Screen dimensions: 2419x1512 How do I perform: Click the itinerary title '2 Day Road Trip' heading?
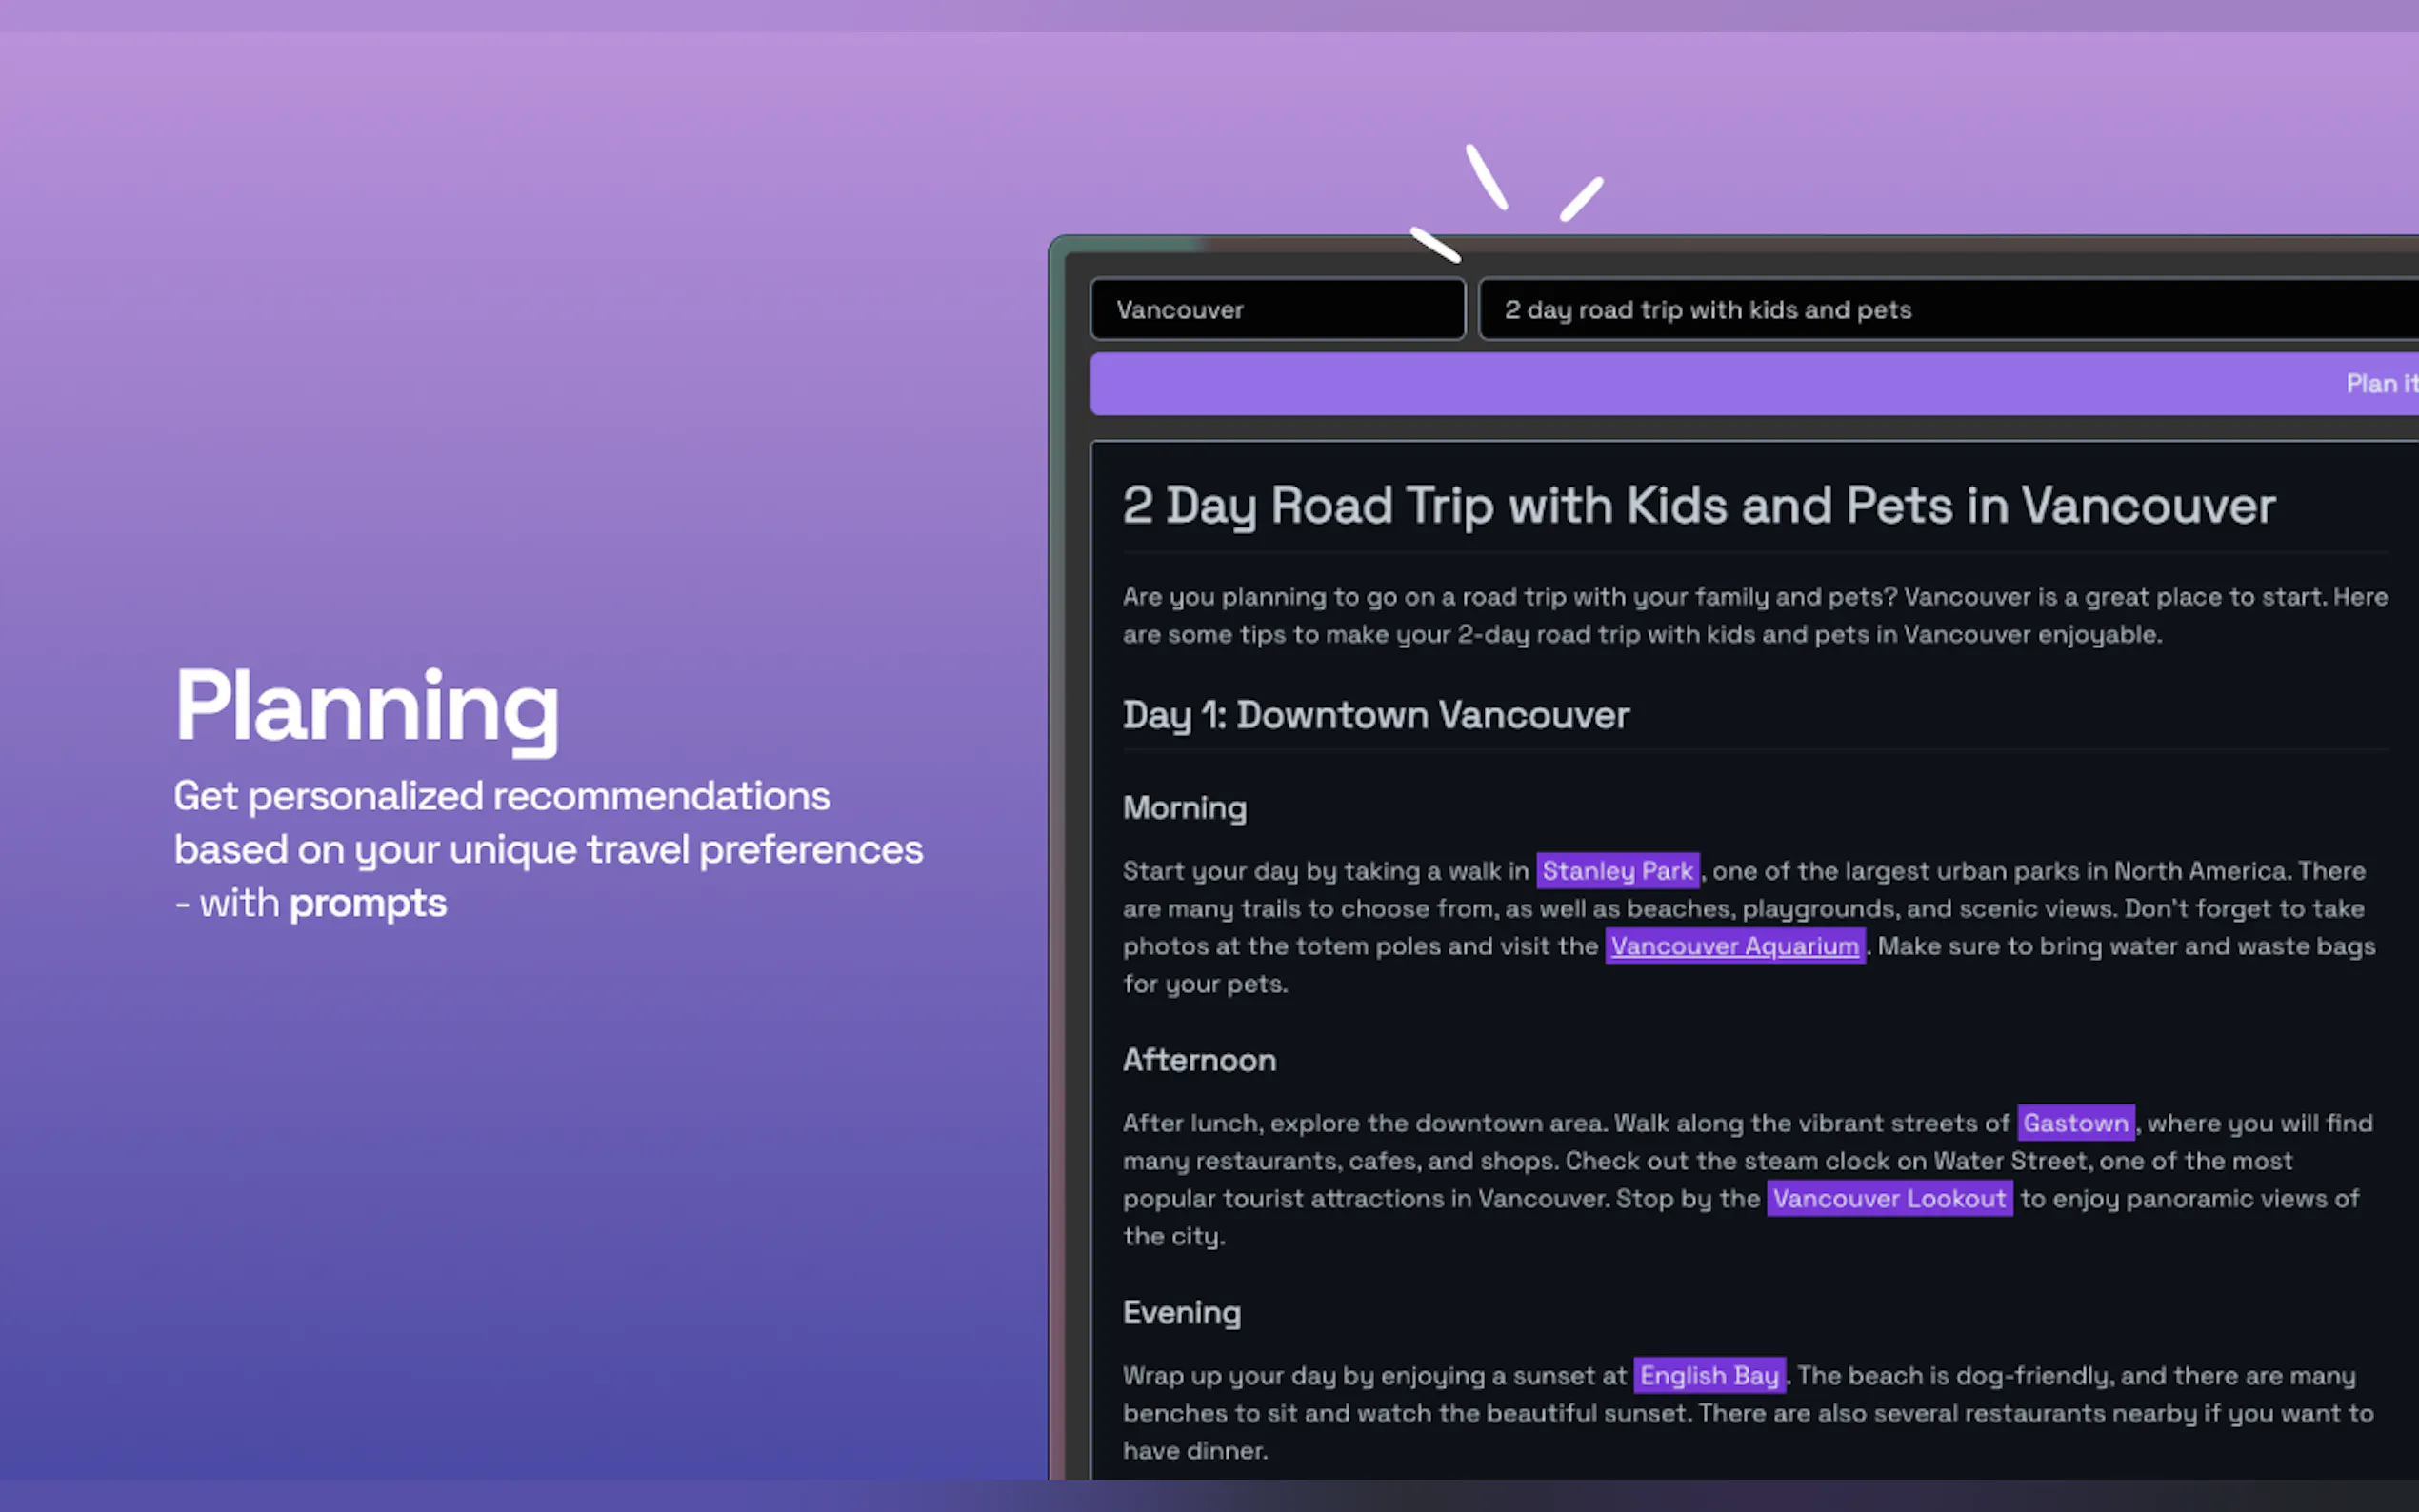1698,506
